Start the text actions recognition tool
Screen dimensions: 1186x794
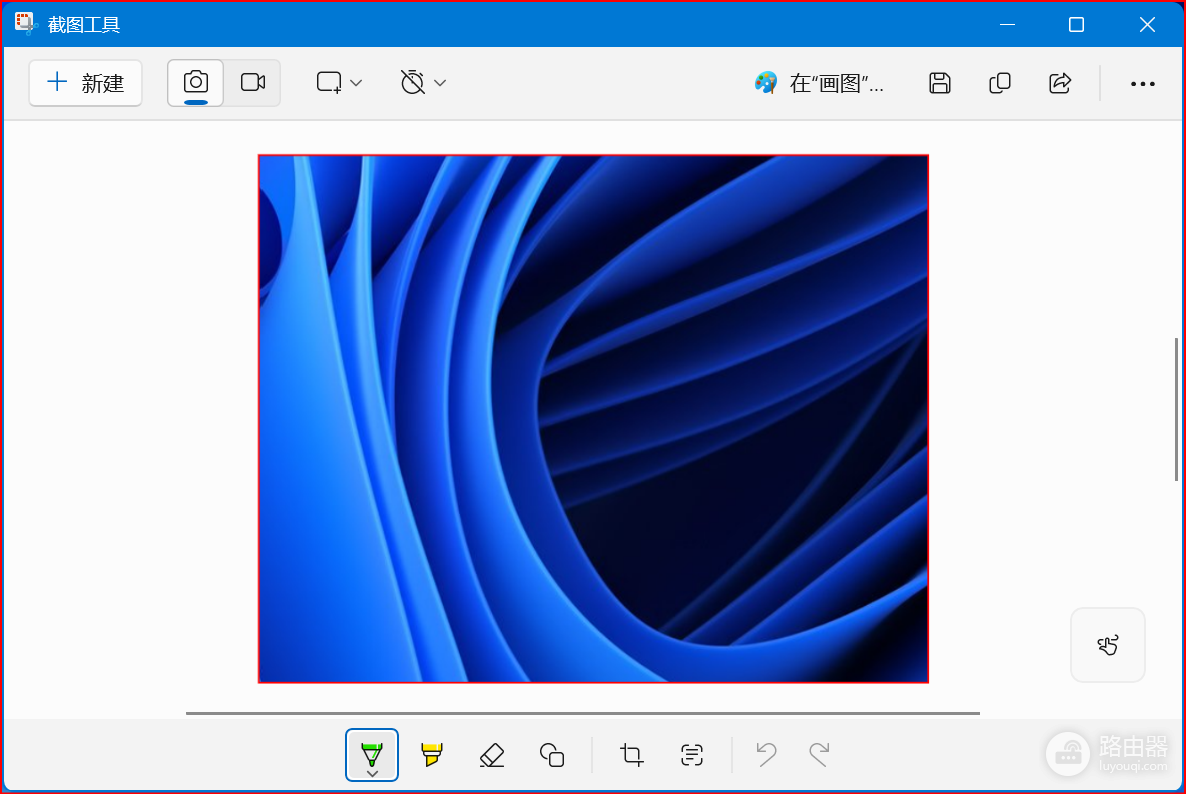692,755
